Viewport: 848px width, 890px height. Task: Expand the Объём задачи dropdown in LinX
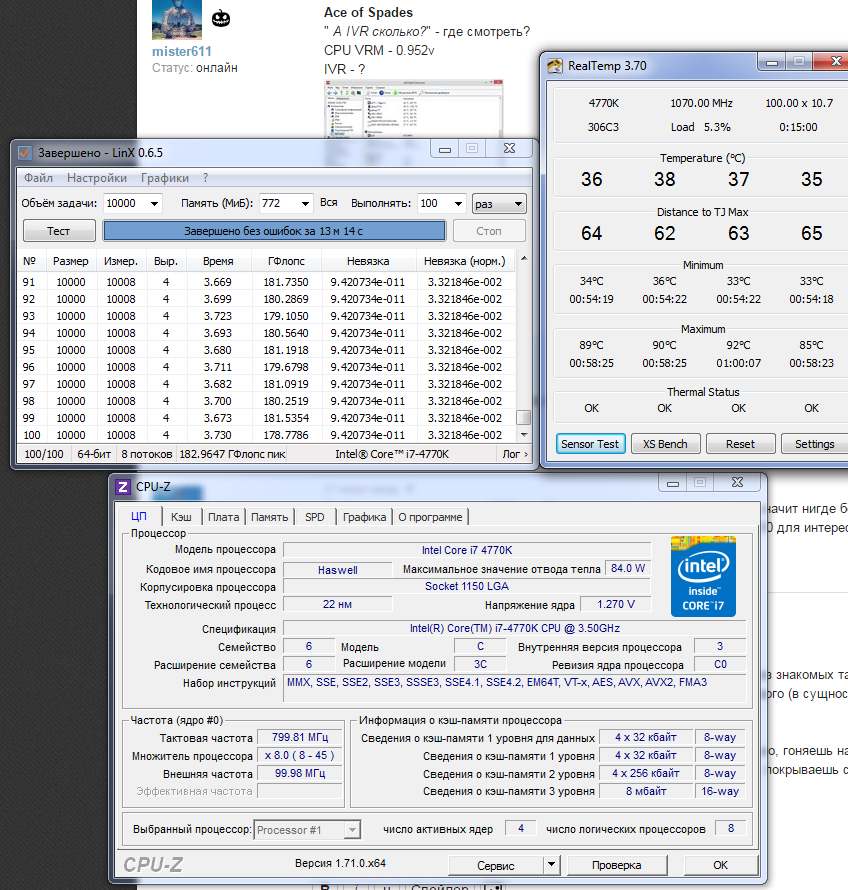154,204
